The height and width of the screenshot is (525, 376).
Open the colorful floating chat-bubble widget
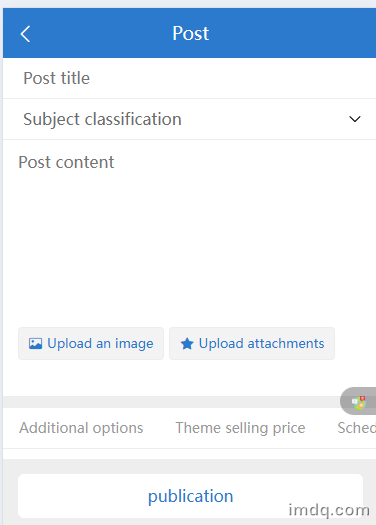359,402
